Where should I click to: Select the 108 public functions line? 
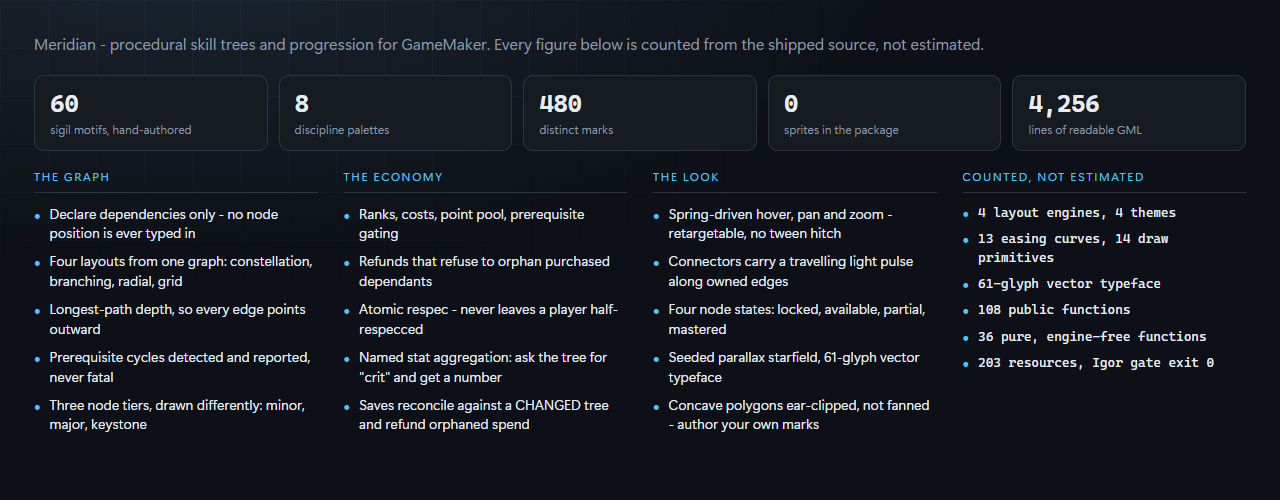point(1054,310)
